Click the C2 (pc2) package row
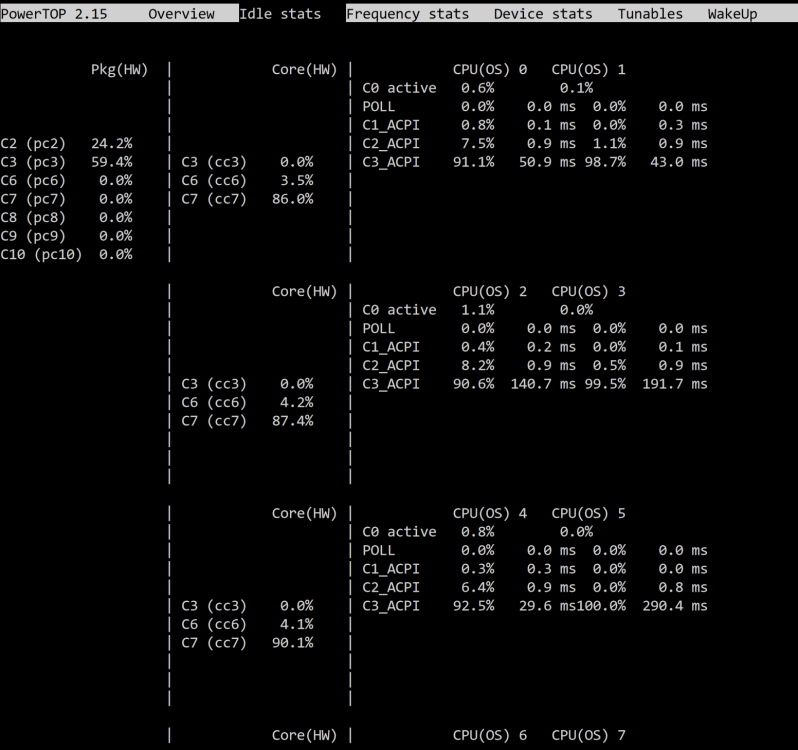 tap(66, 143)
